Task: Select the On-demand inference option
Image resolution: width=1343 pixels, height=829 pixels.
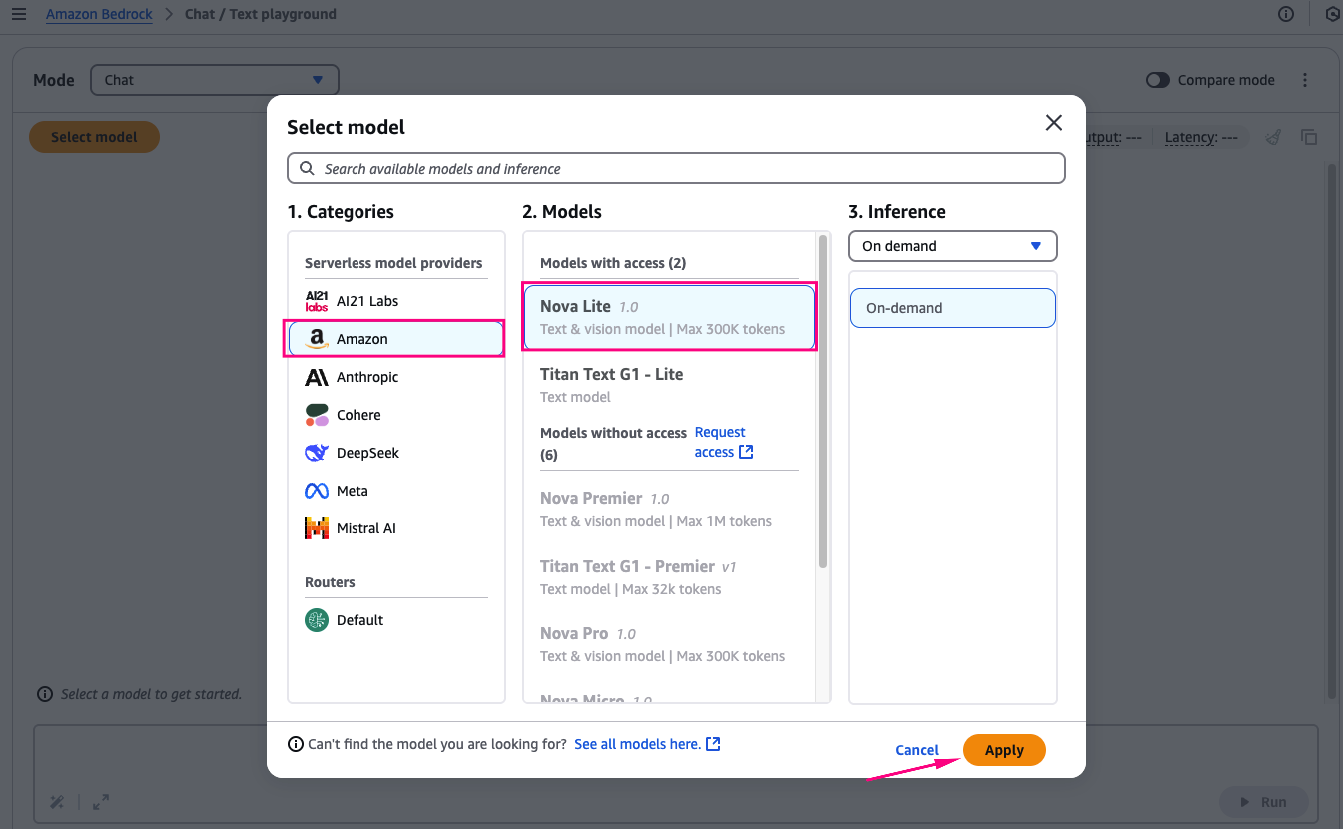Action: [x=952, y=308]
